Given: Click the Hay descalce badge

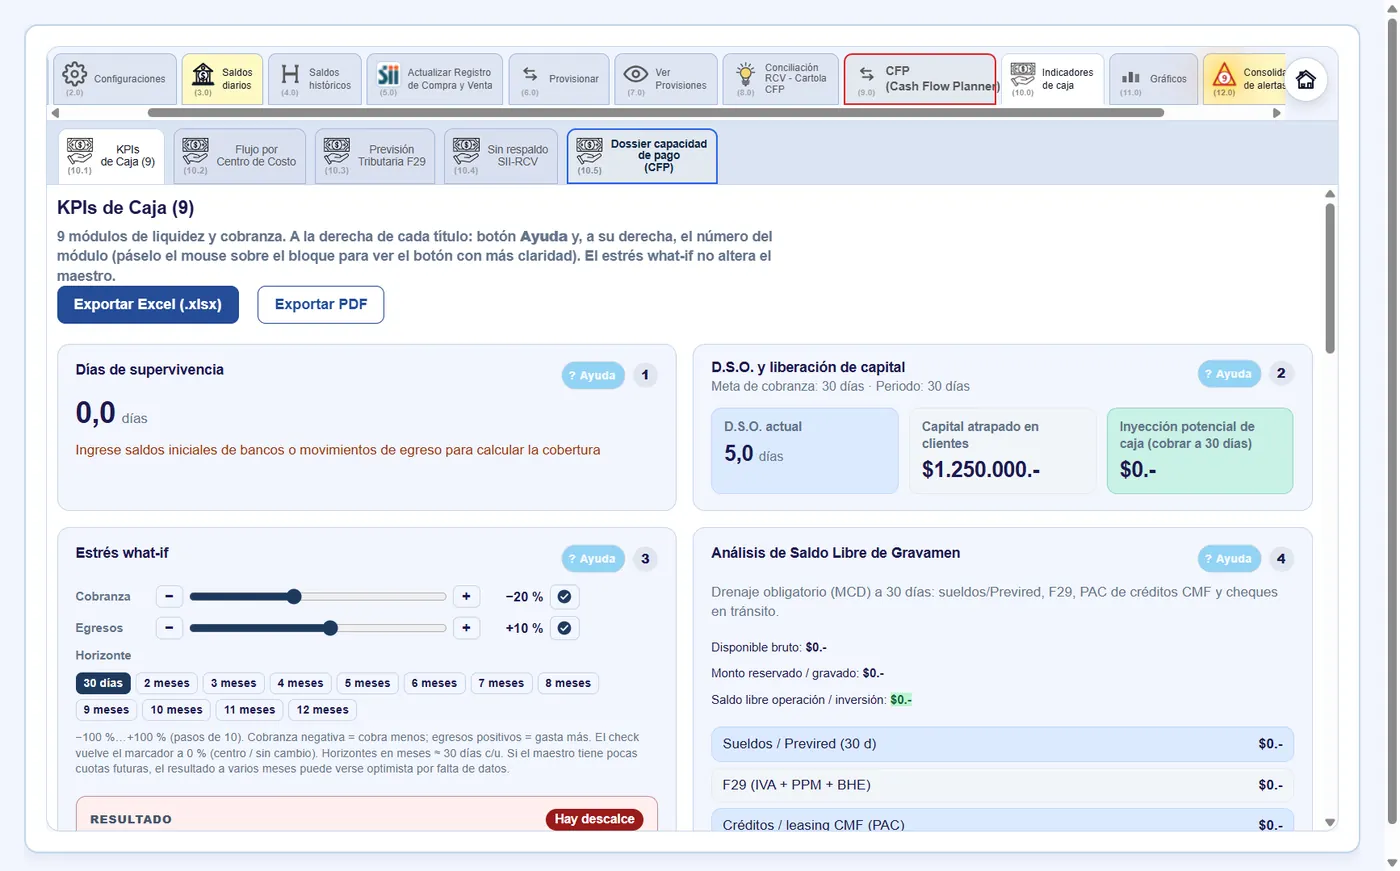Looking at the screenshot, I should [x=595, y=819].
